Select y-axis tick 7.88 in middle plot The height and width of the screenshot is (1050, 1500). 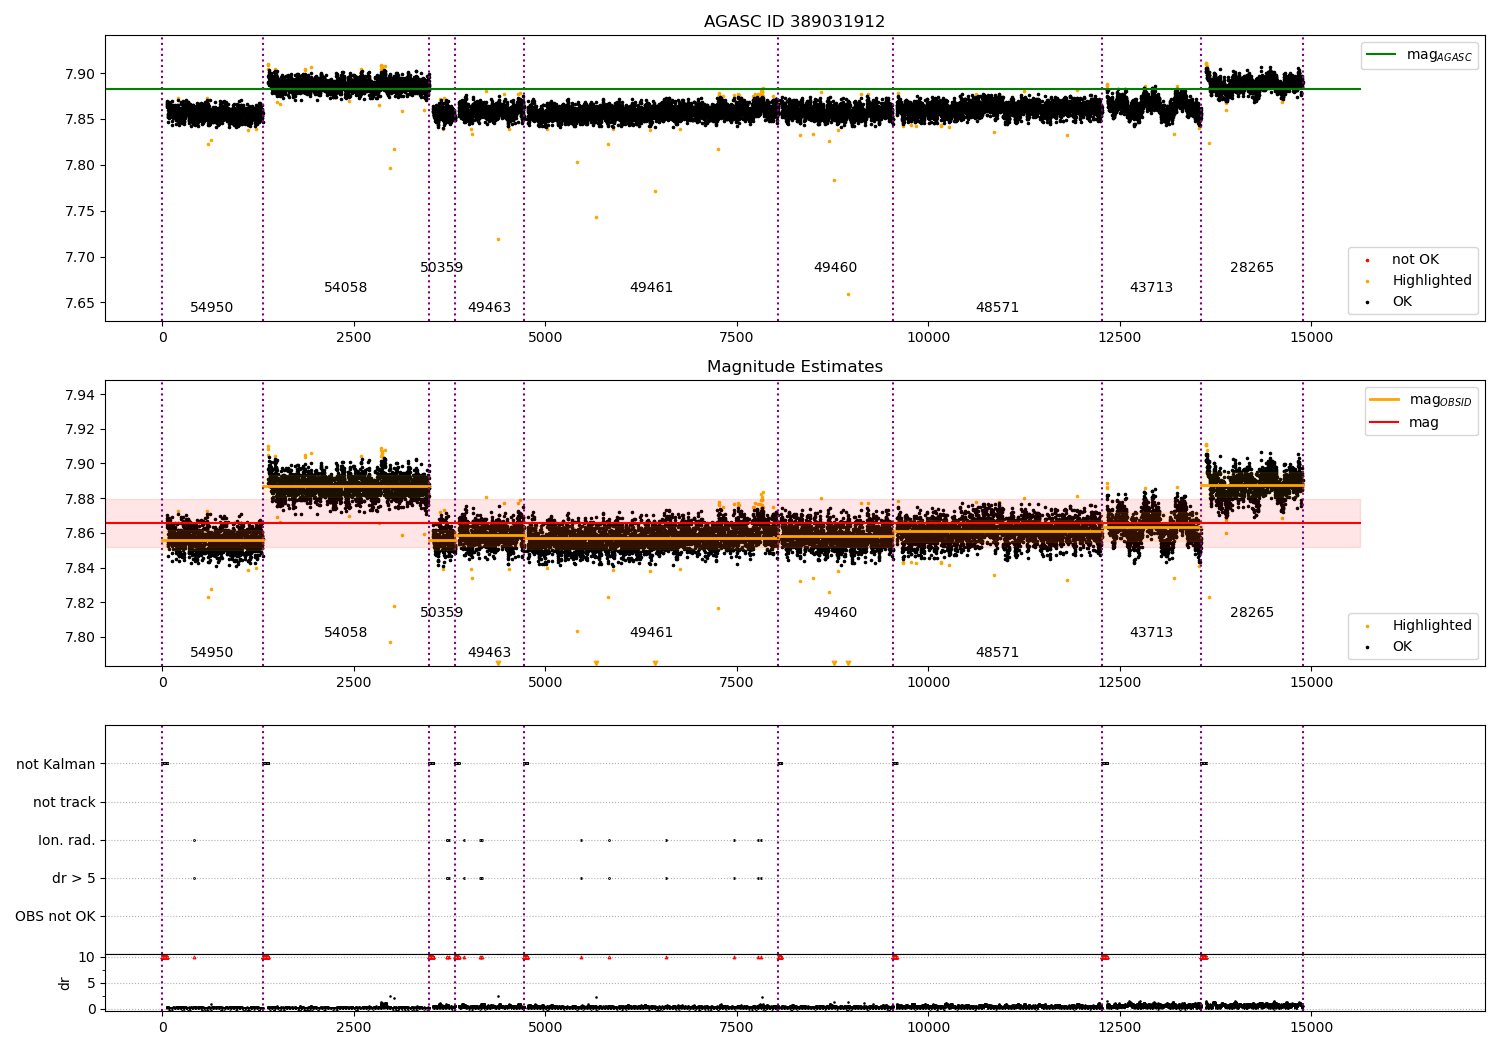pos(80,499)
